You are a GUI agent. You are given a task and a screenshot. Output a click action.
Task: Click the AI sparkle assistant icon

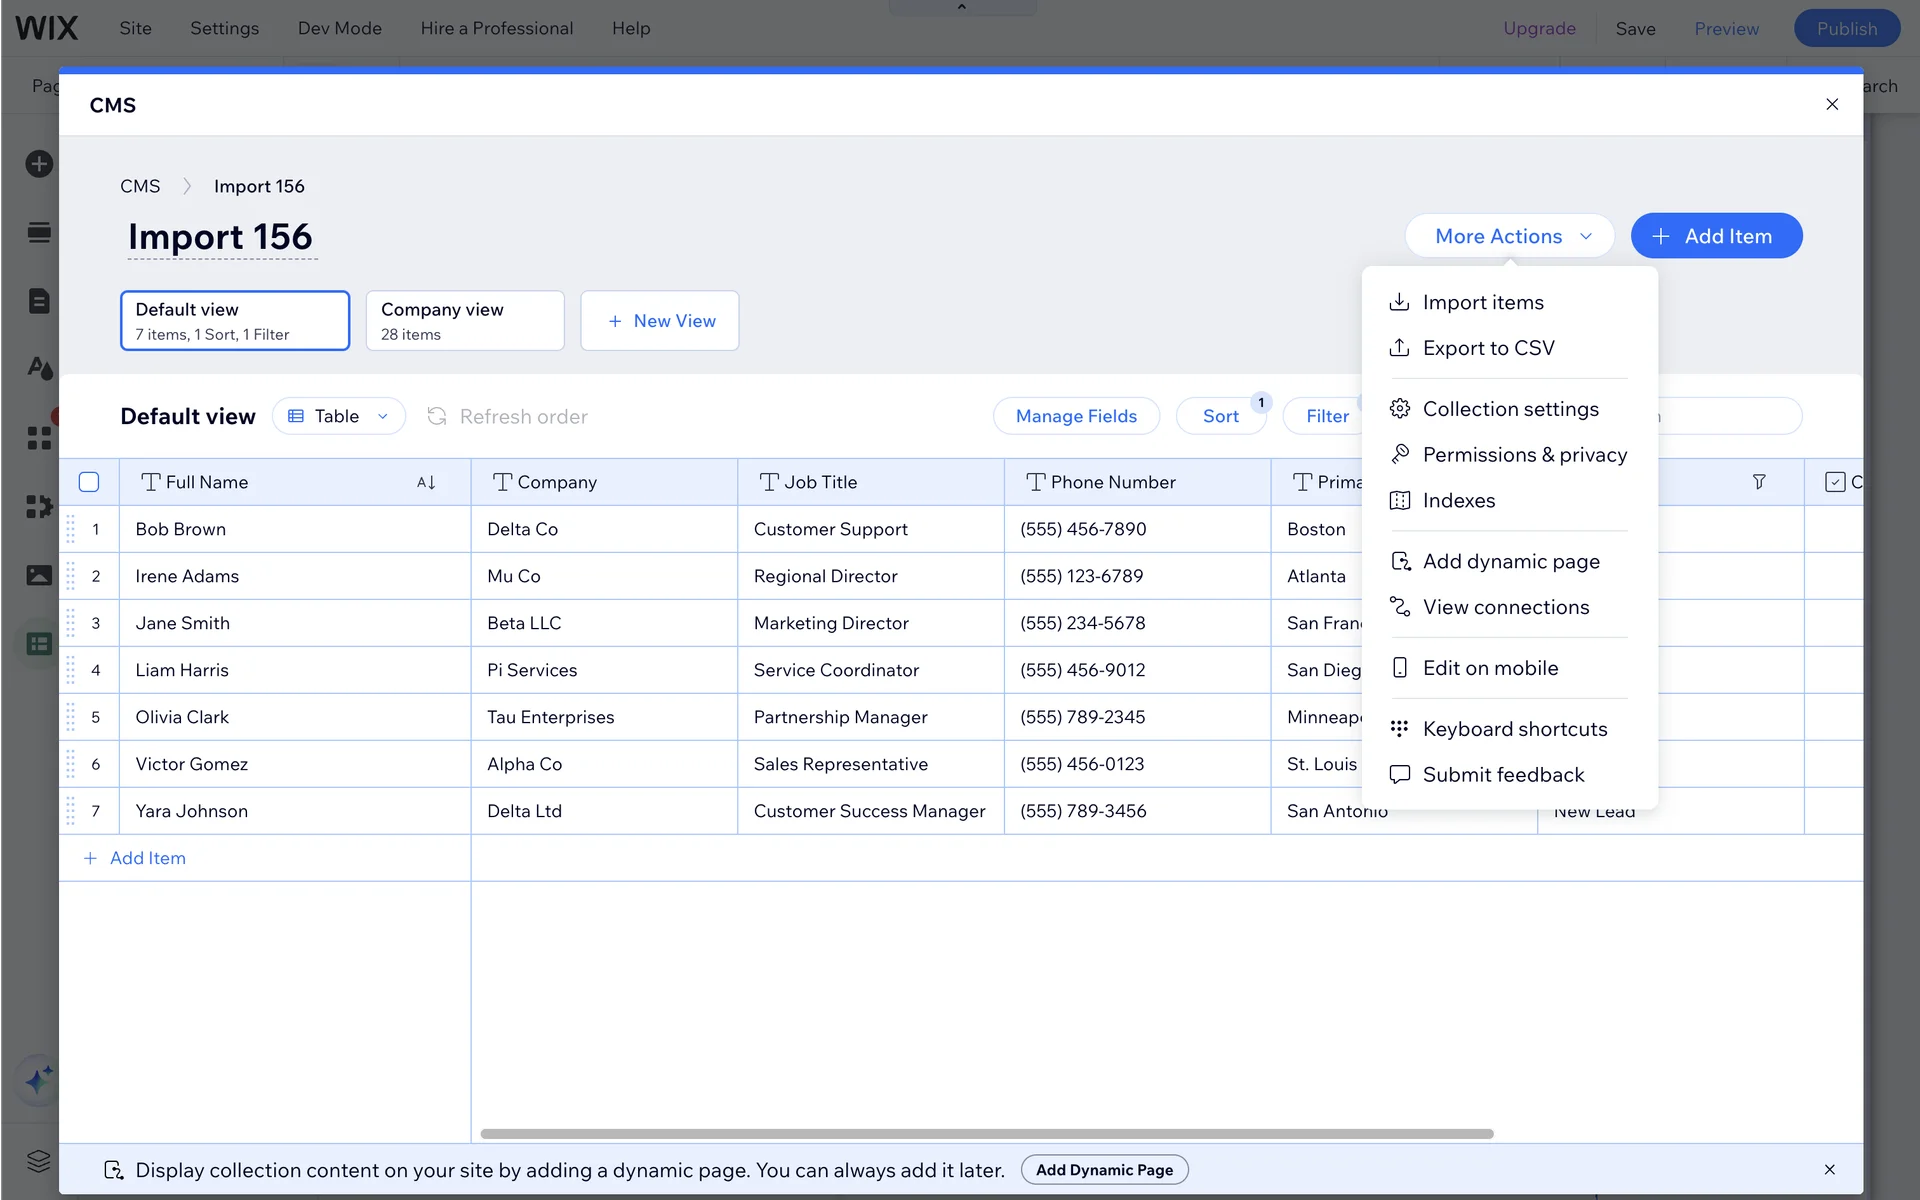tap(39, 1080)
